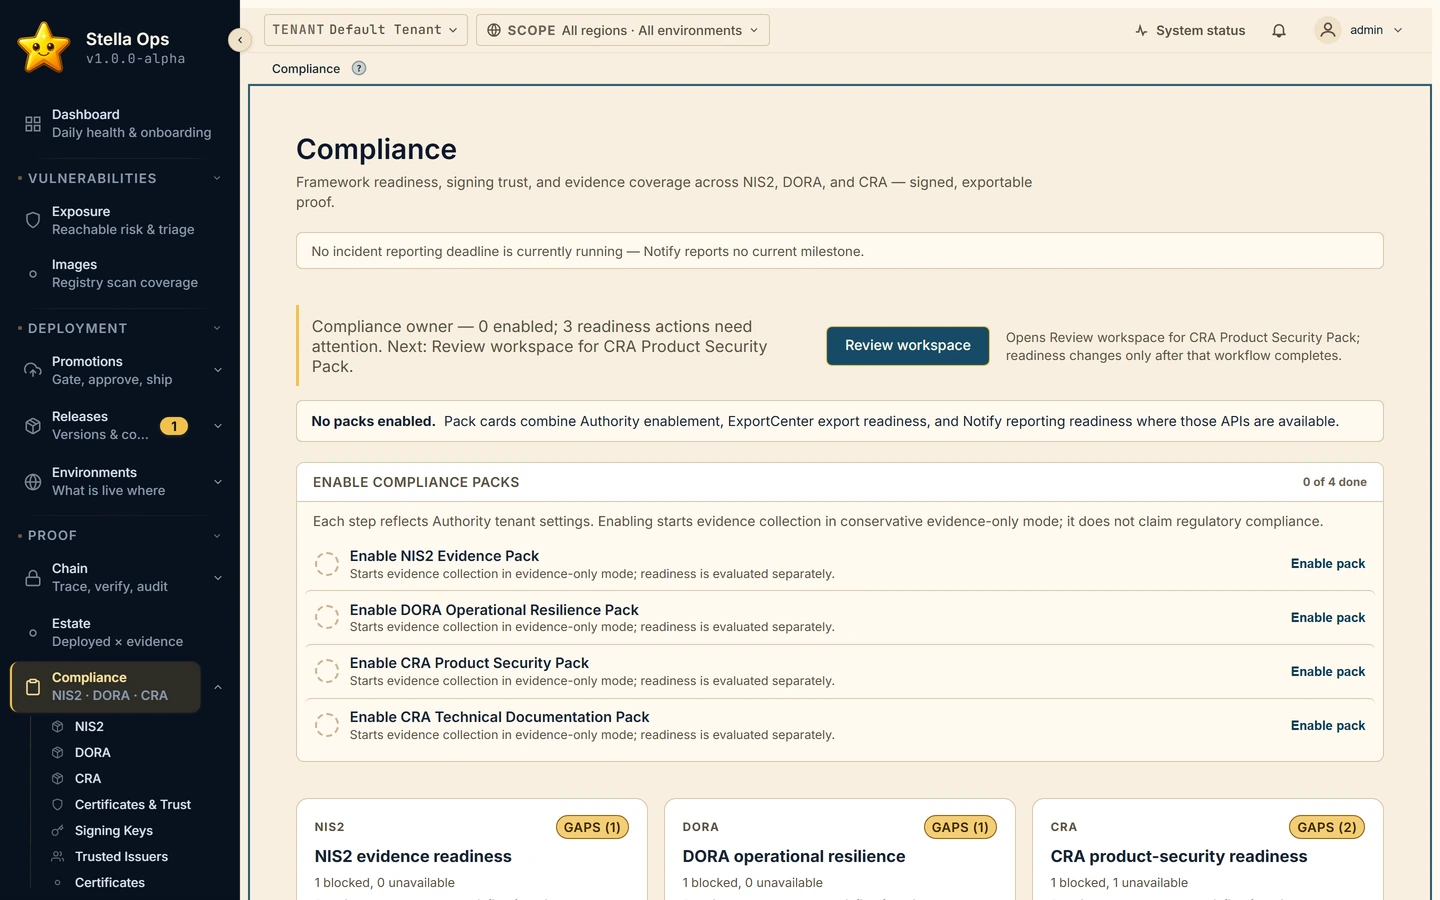Click the DORA Operational Resilience Pack status circle

tap(327, 618)
